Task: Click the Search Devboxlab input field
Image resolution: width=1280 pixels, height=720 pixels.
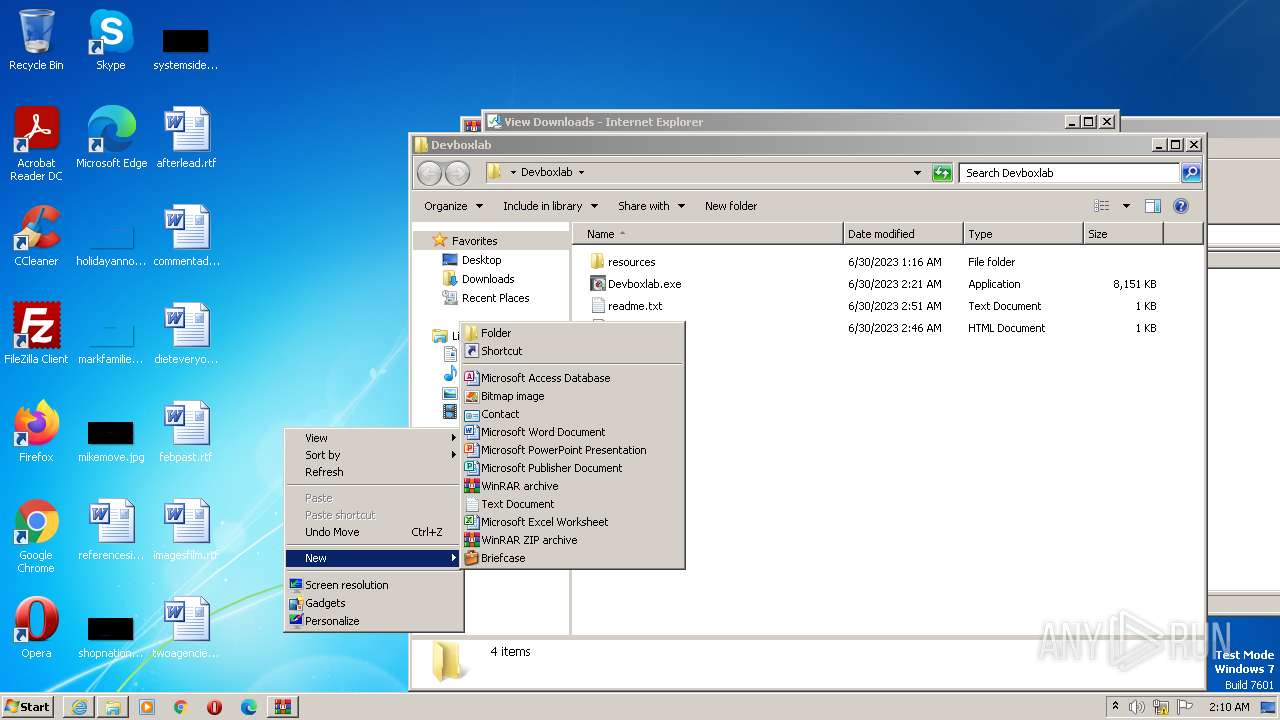Action: (1068, 173)
